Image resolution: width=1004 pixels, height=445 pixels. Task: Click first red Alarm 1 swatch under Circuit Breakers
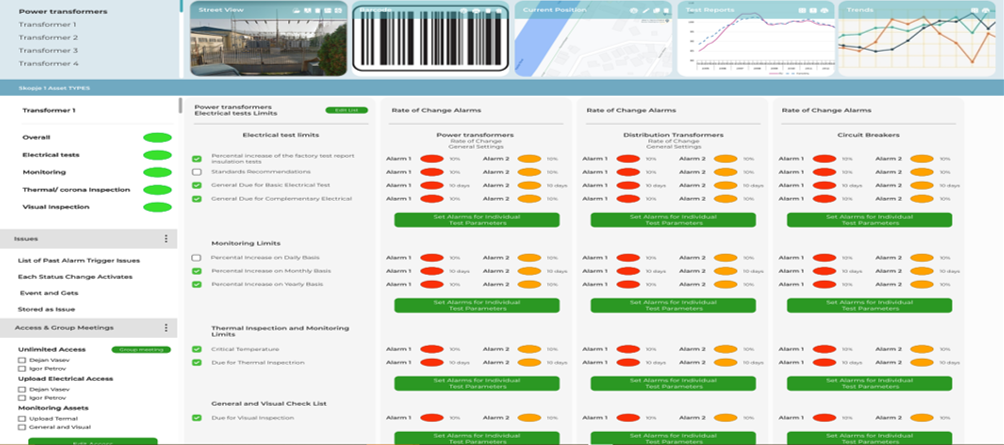click(x=823, y=159)
